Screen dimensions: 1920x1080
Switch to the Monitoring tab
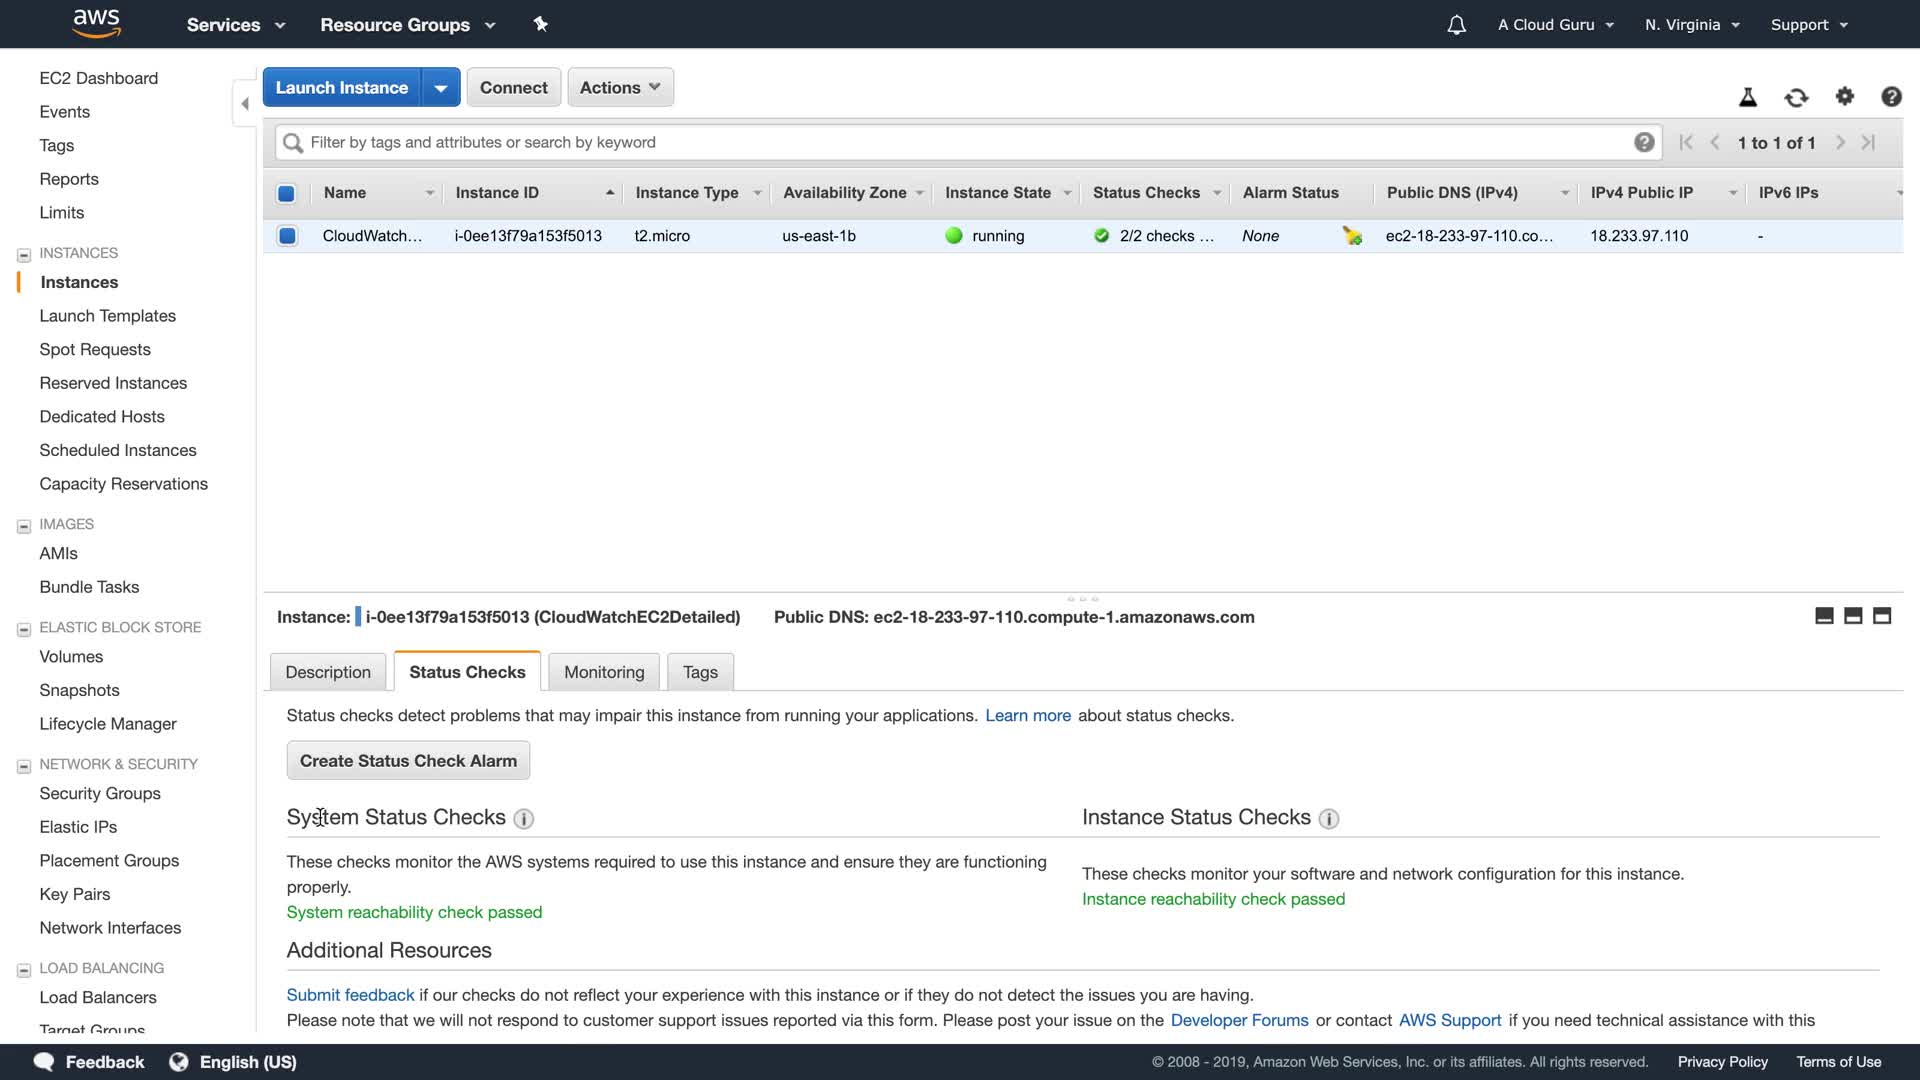604,672
